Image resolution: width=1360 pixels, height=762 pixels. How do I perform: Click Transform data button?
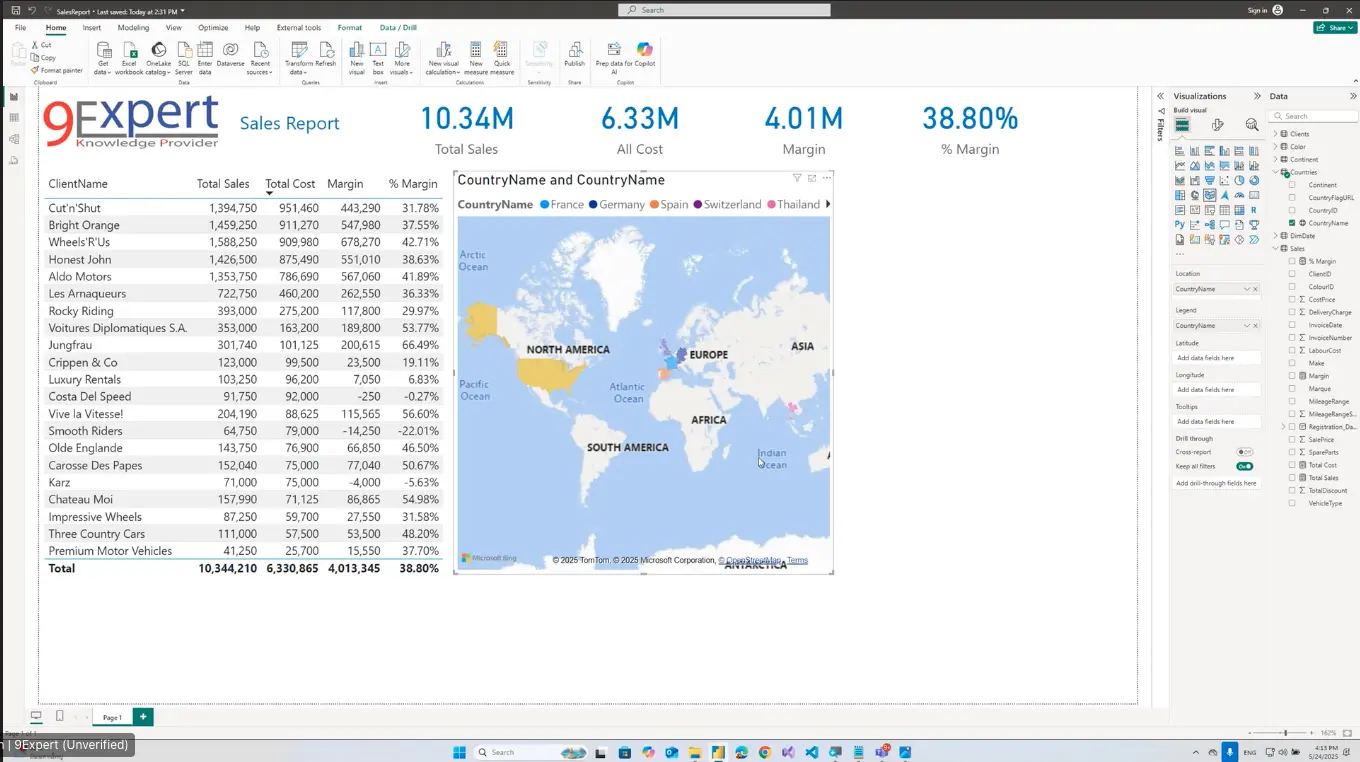299,58
